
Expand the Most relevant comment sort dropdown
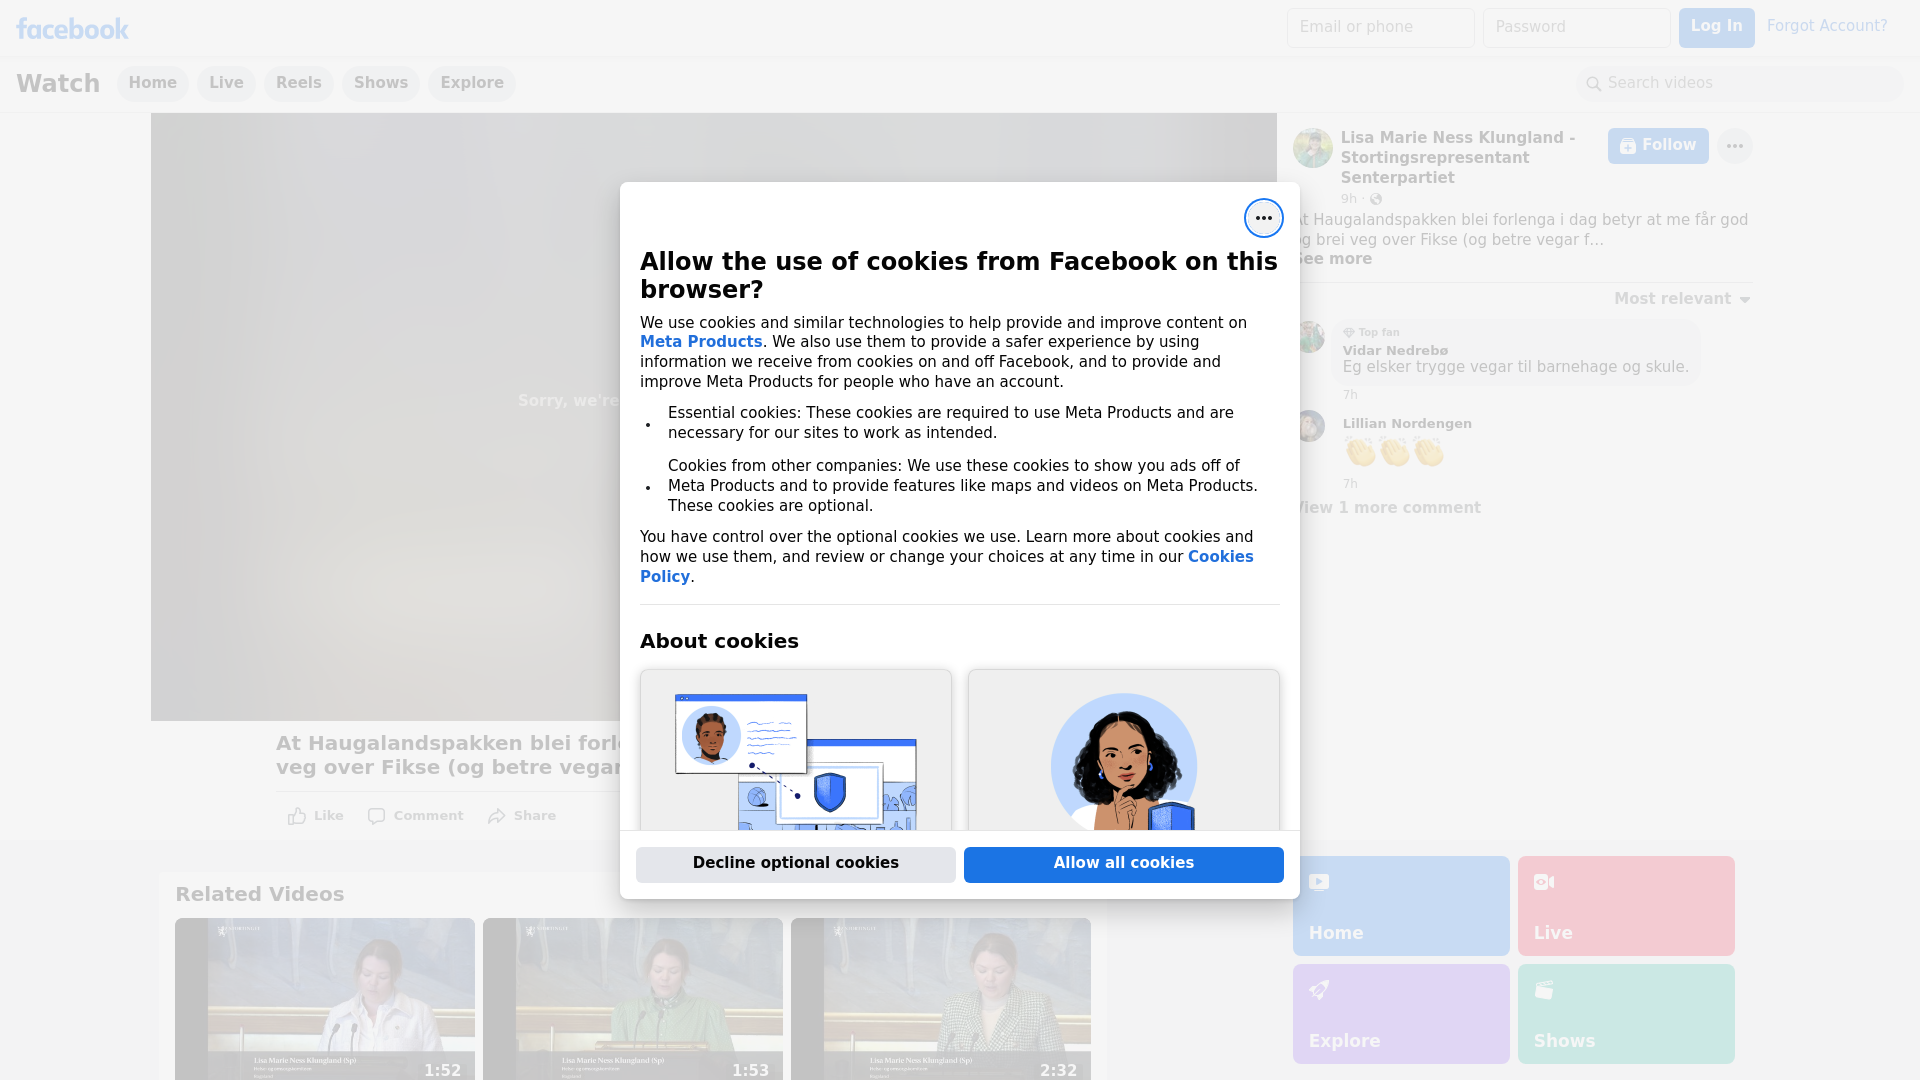[1682, 299]
